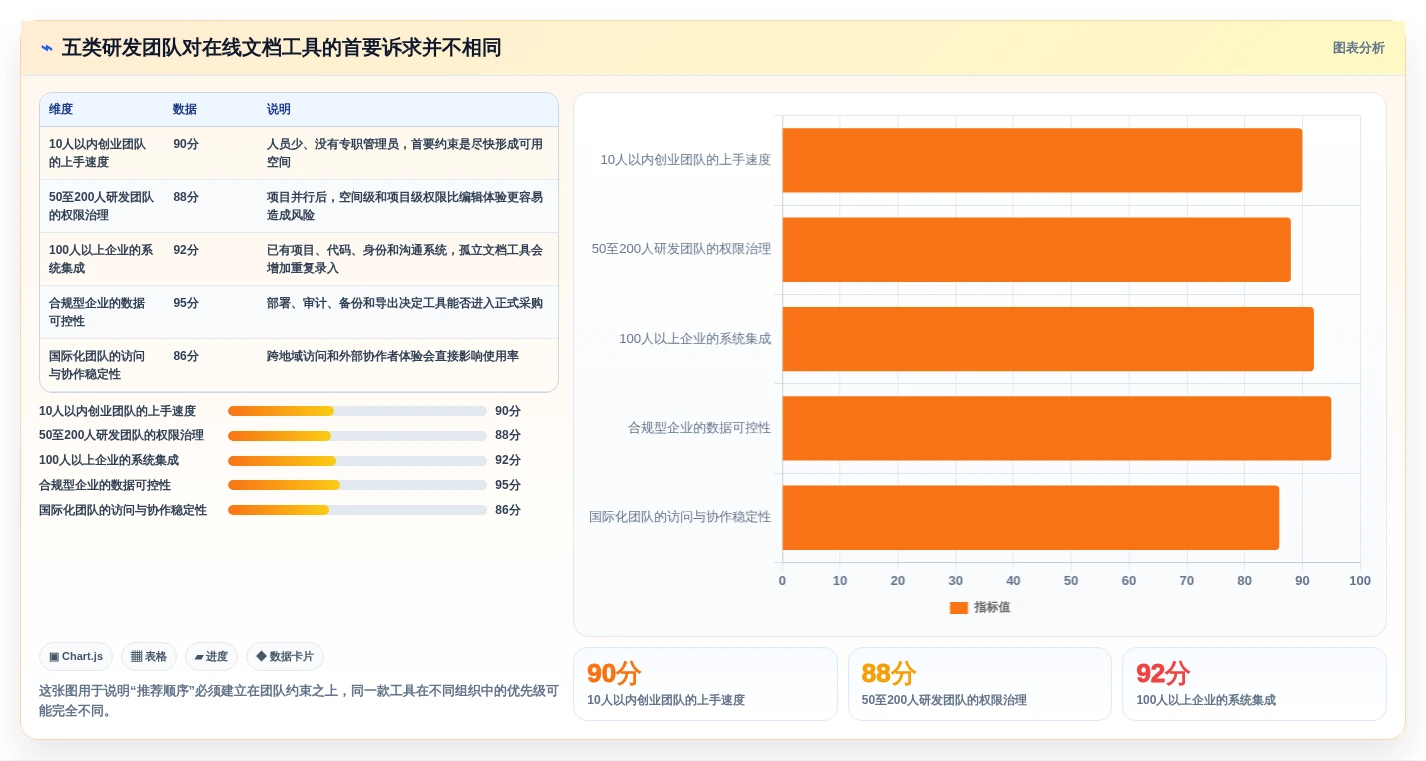Click description starting 已有项目、代码
This screenshot has height=761, width=1426.
pos(405,259)
